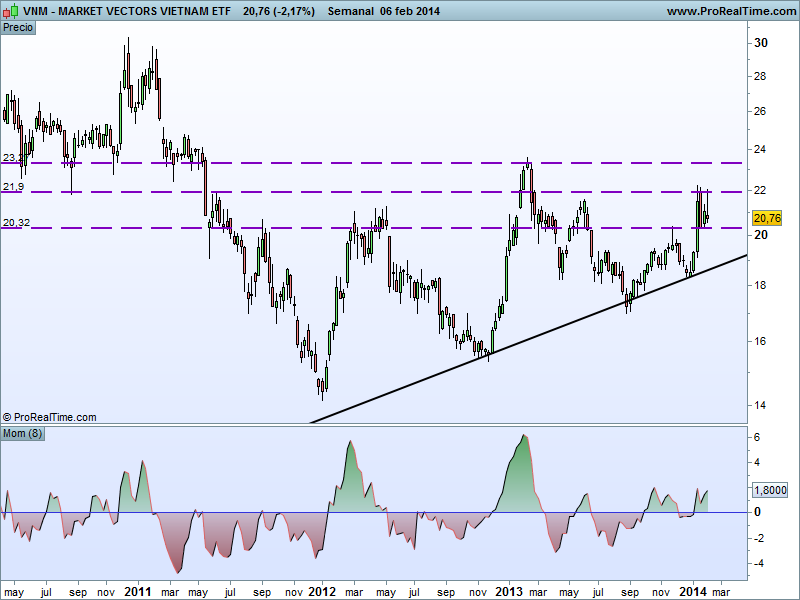Select the 21,9 horizontal level label
Screen dimensions: 800x600
coord(11,187)
